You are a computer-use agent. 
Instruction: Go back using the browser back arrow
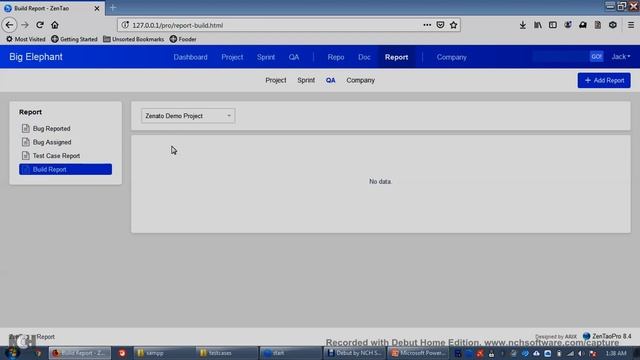tap(9, 25)
